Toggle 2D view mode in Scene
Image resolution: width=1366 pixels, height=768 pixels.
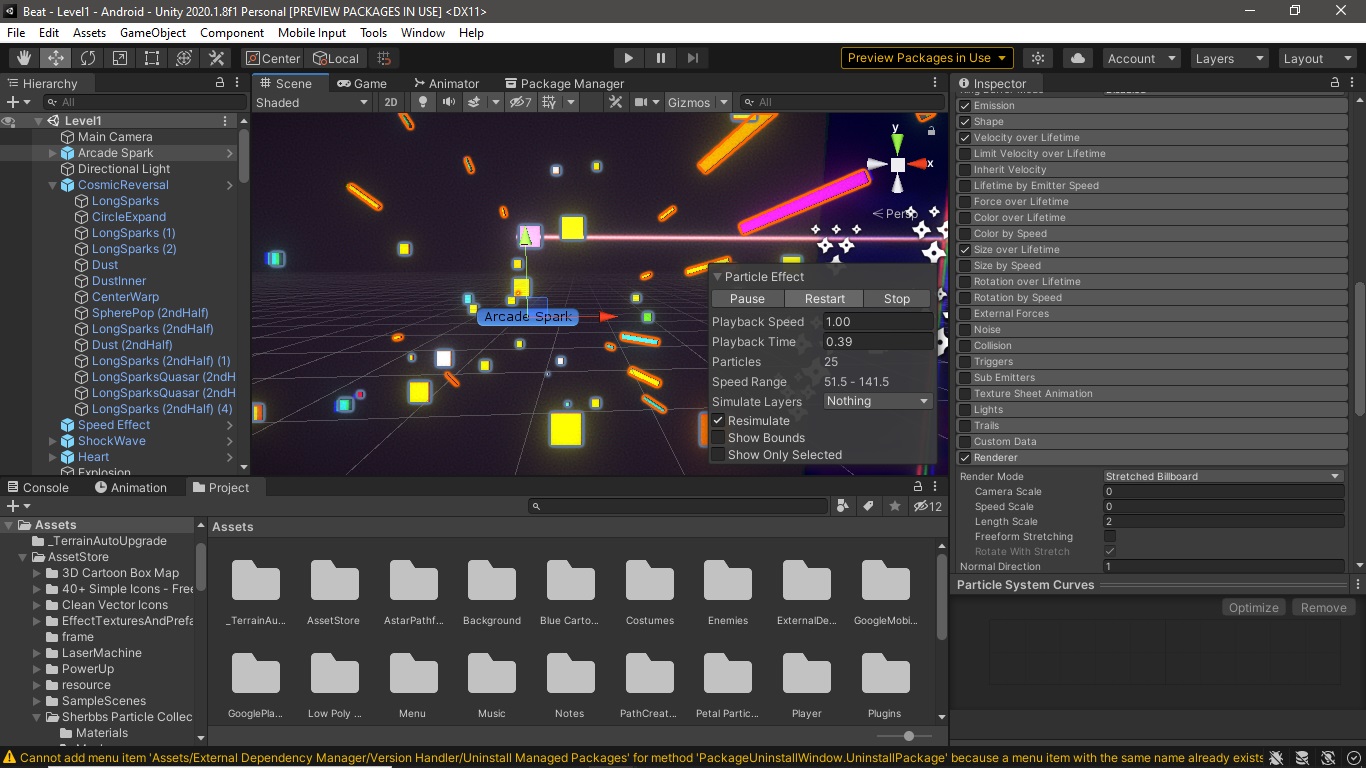pyautogui.click(x=391, y=102)
